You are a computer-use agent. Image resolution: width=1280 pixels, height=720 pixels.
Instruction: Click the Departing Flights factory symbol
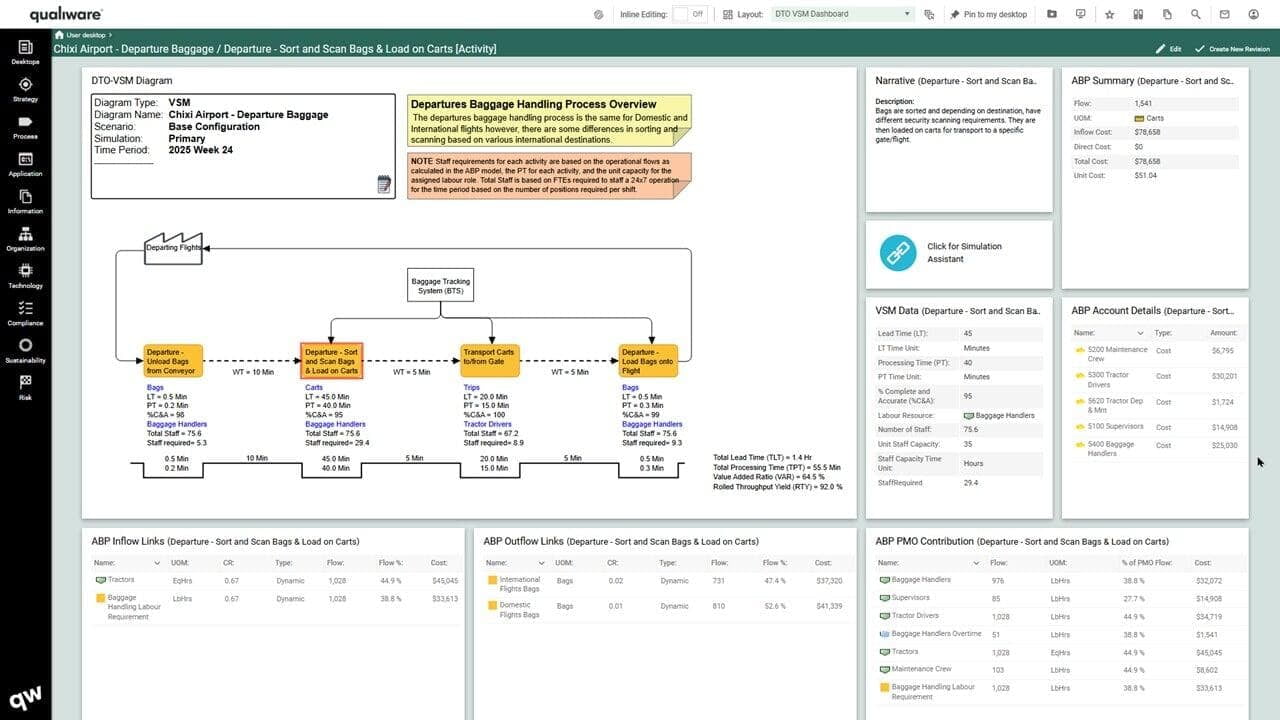point(173,247)
